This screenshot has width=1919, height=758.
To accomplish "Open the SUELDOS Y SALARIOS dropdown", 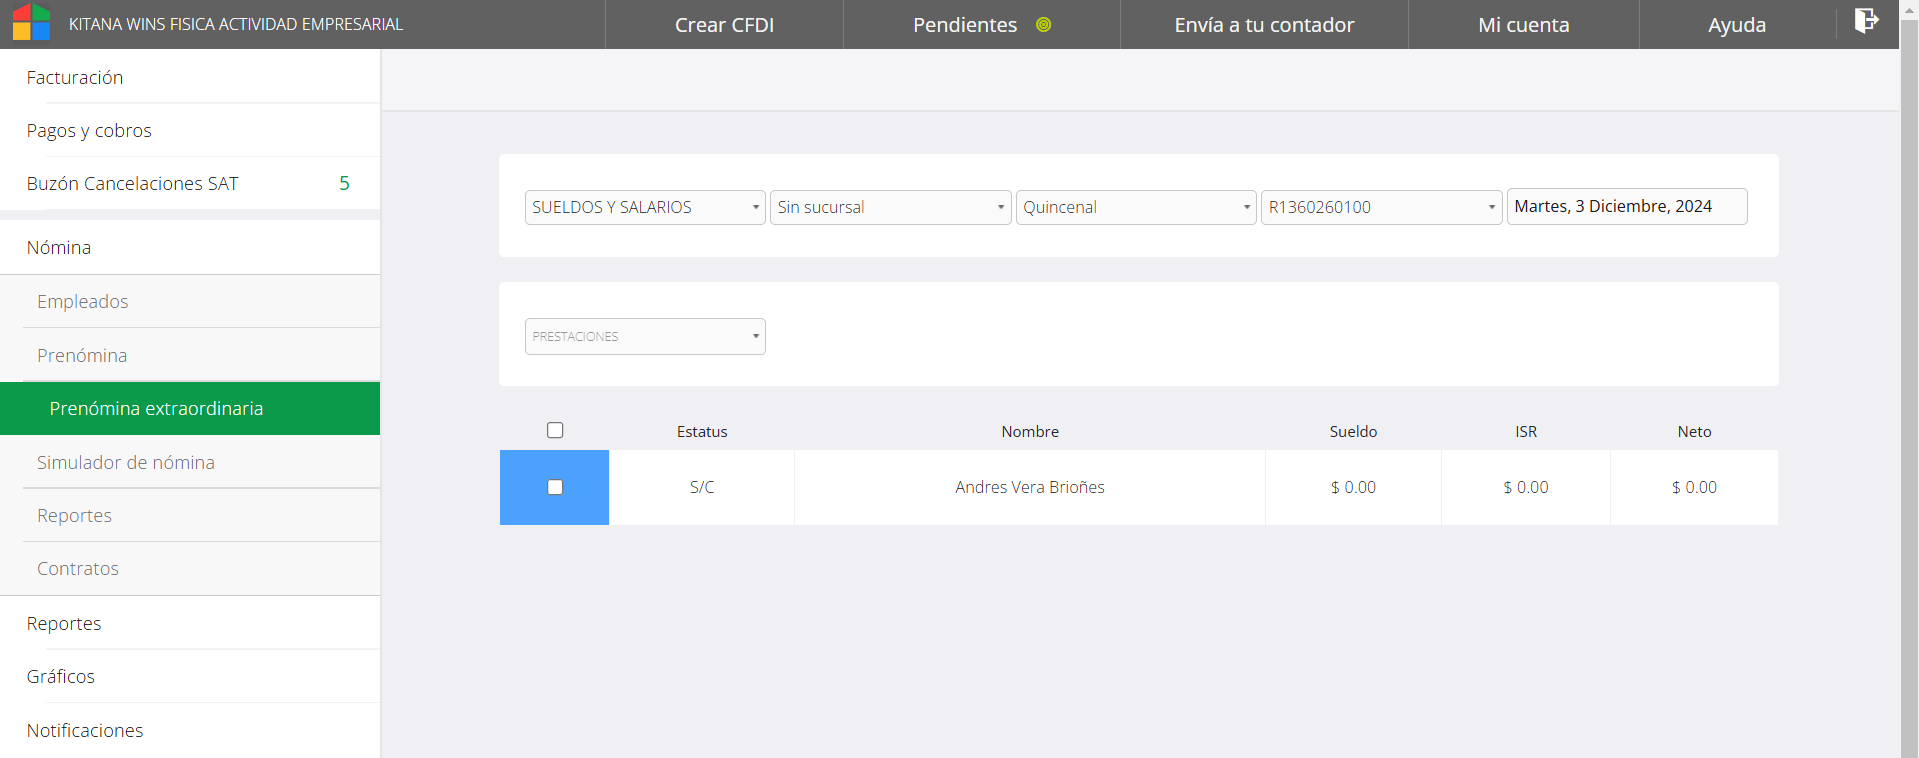I will 644,207.
